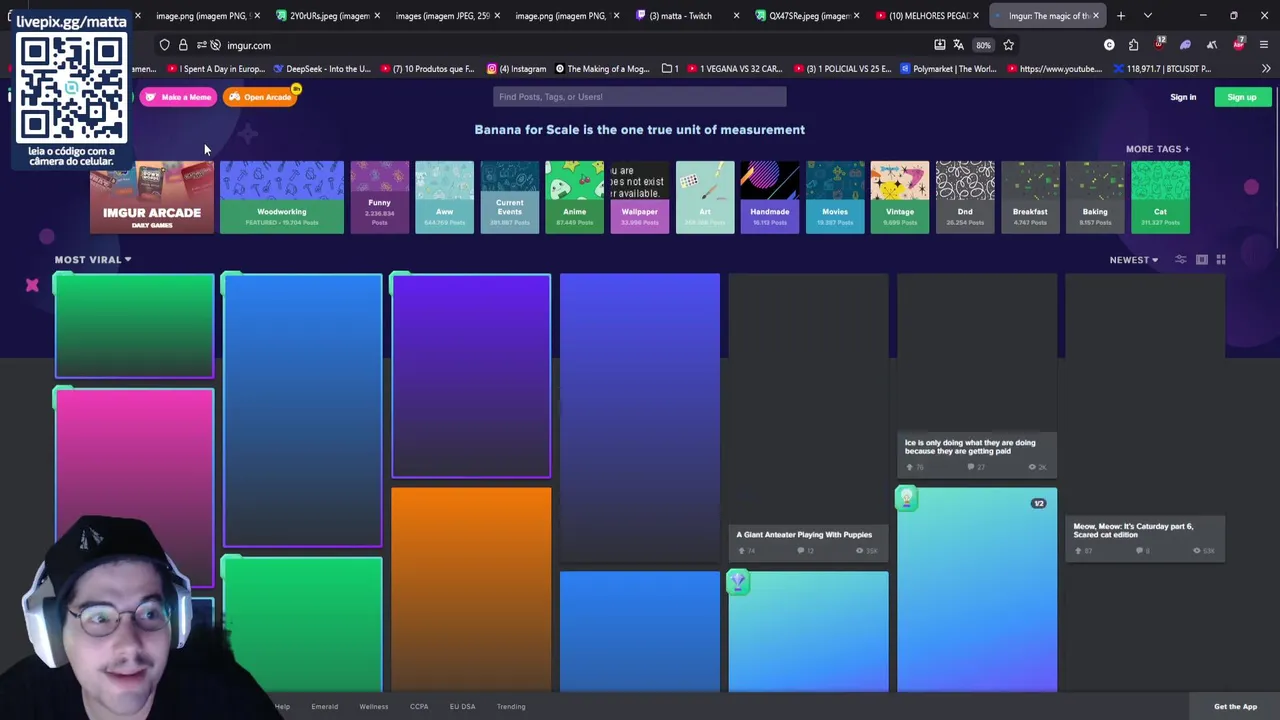Close the QX47SRe.jpeg tab
The height and width of the screenshot is (720, 1280).
click(856, 16)
